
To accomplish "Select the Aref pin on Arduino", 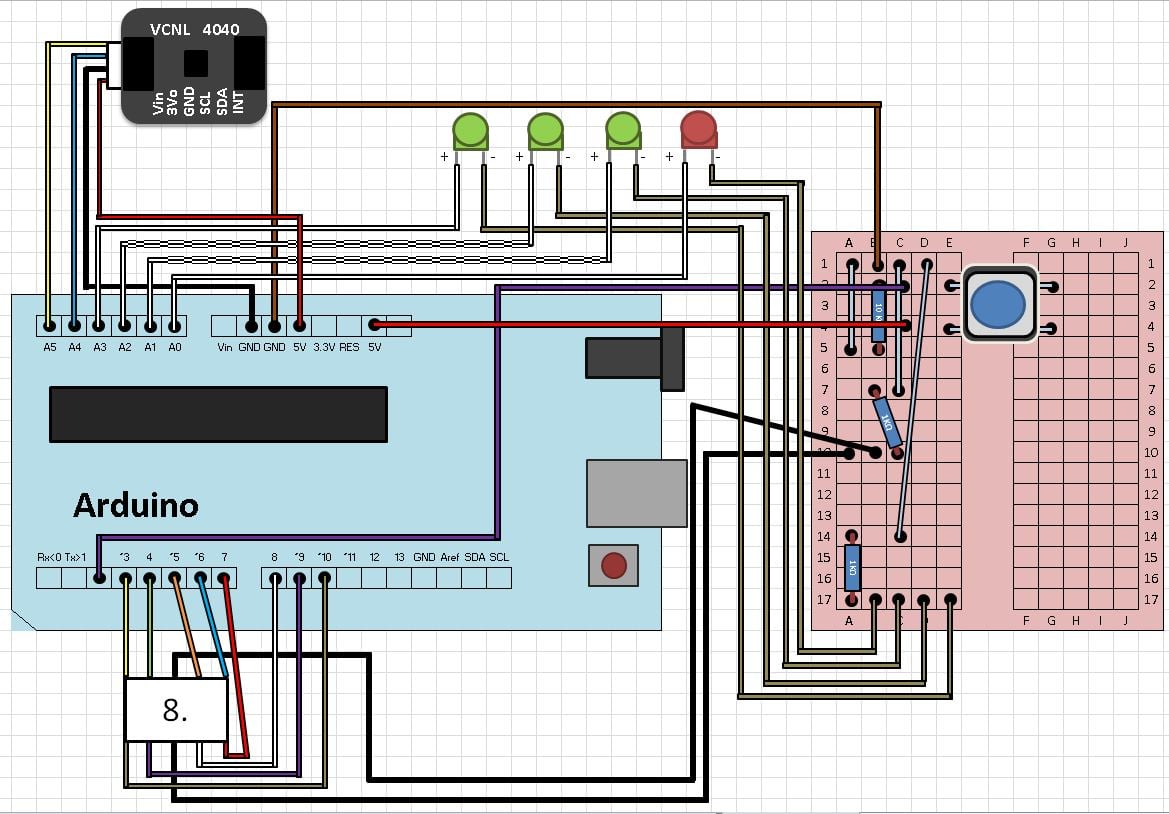I will (x=449, y=577).
